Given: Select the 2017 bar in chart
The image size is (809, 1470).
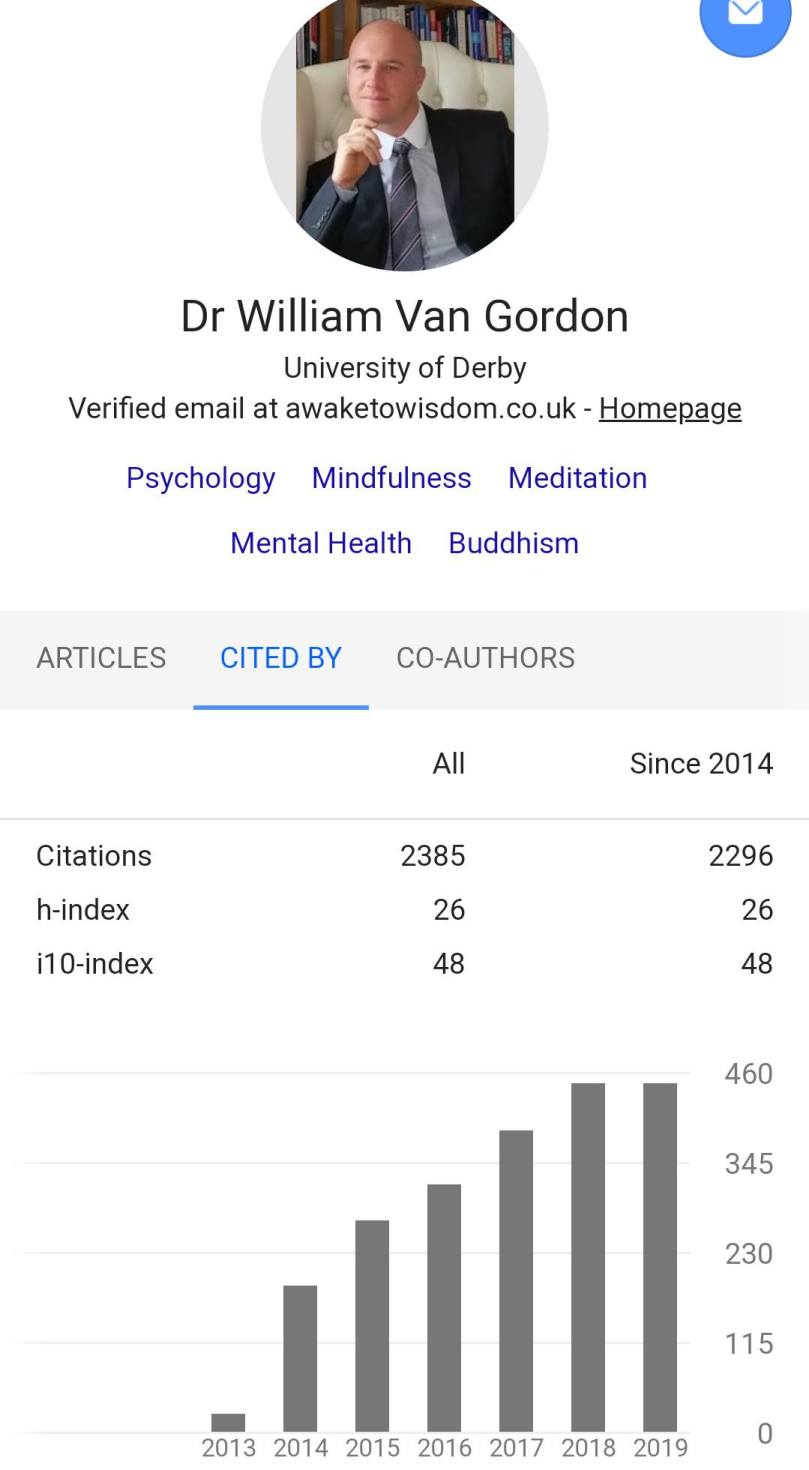Looking at the screenshot, I should [x=516, y=1281].
